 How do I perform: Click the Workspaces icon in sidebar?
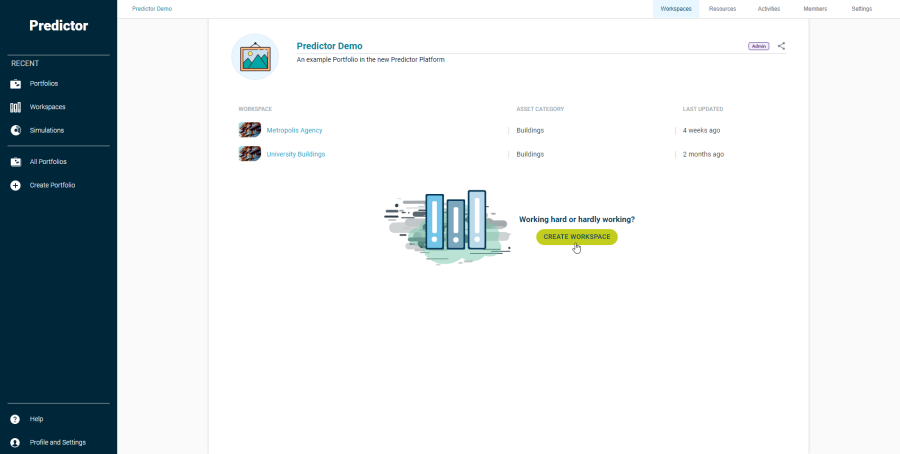click(x=15, y=107)
